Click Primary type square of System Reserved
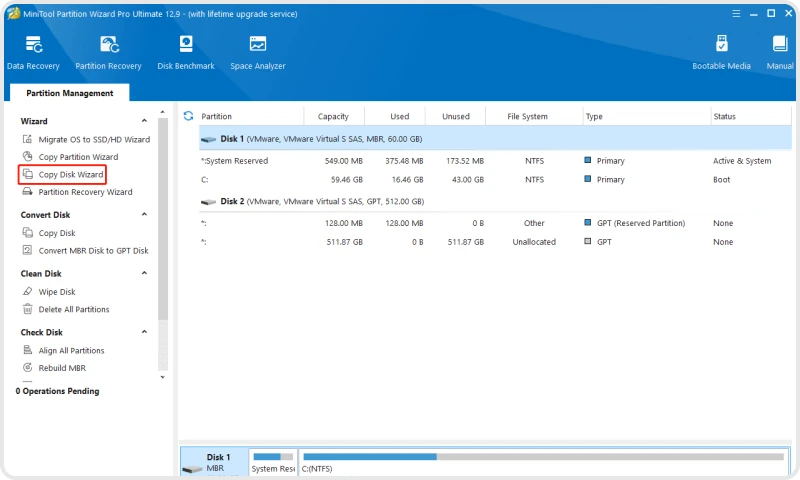This screenshot has height=480, width=800. click(588, 160)
